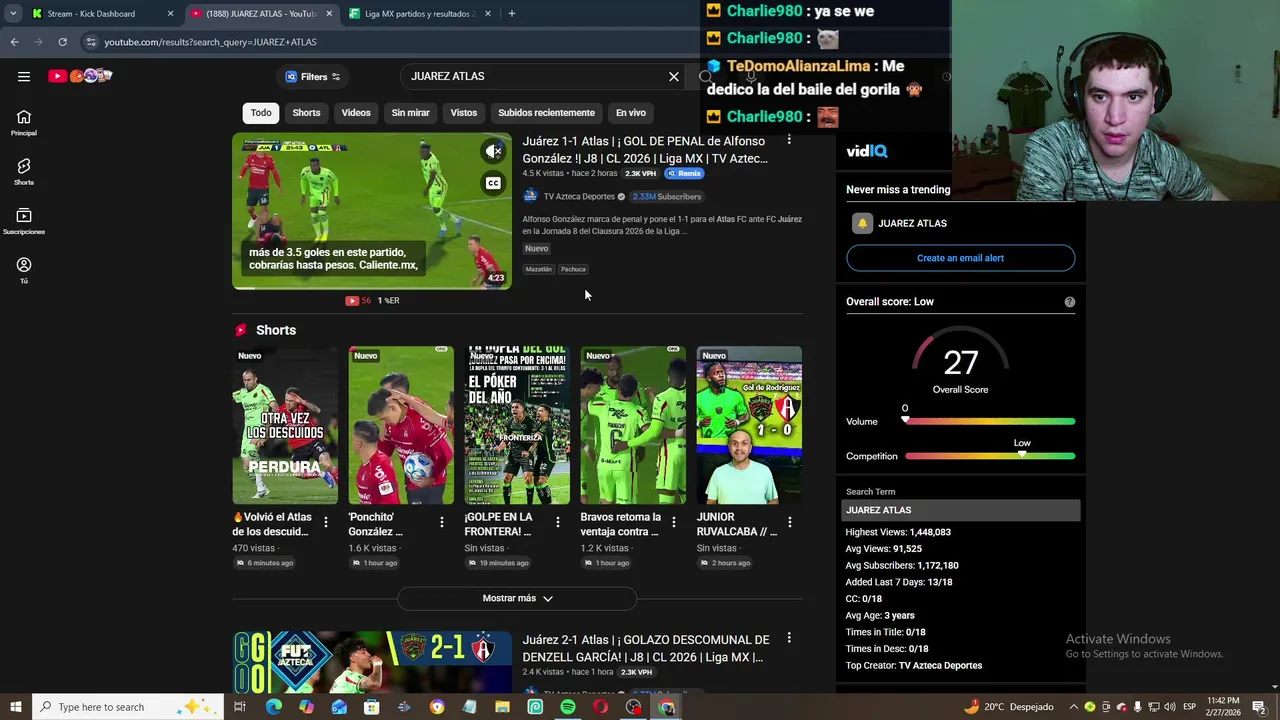This screenshot has width=1280, height=720.
Task: Click the vidIQ logo in side panel
Action: 867,151
